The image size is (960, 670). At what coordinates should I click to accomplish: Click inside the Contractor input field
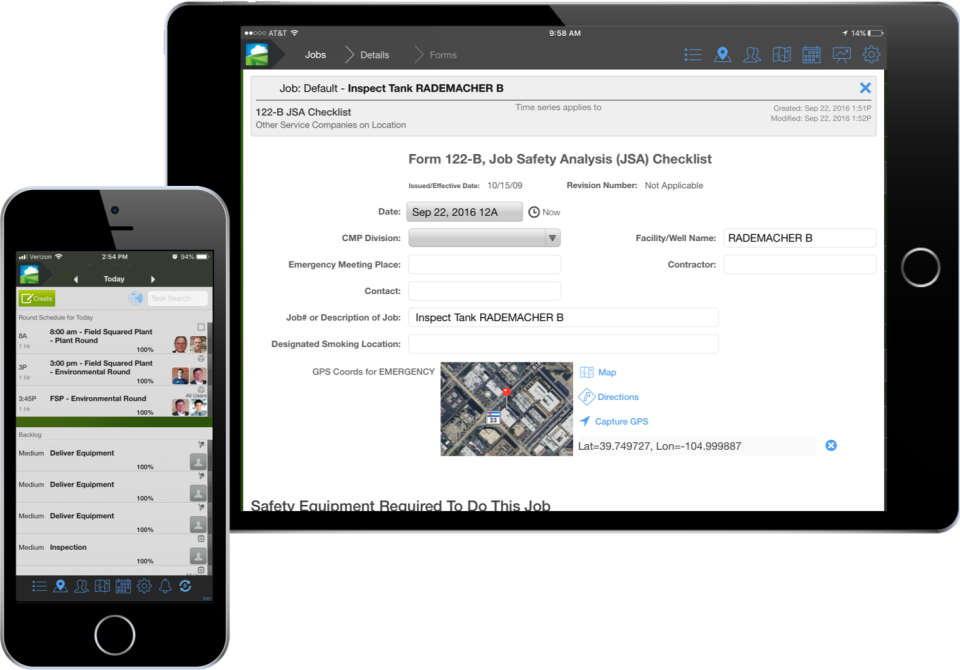click(800, 264)
